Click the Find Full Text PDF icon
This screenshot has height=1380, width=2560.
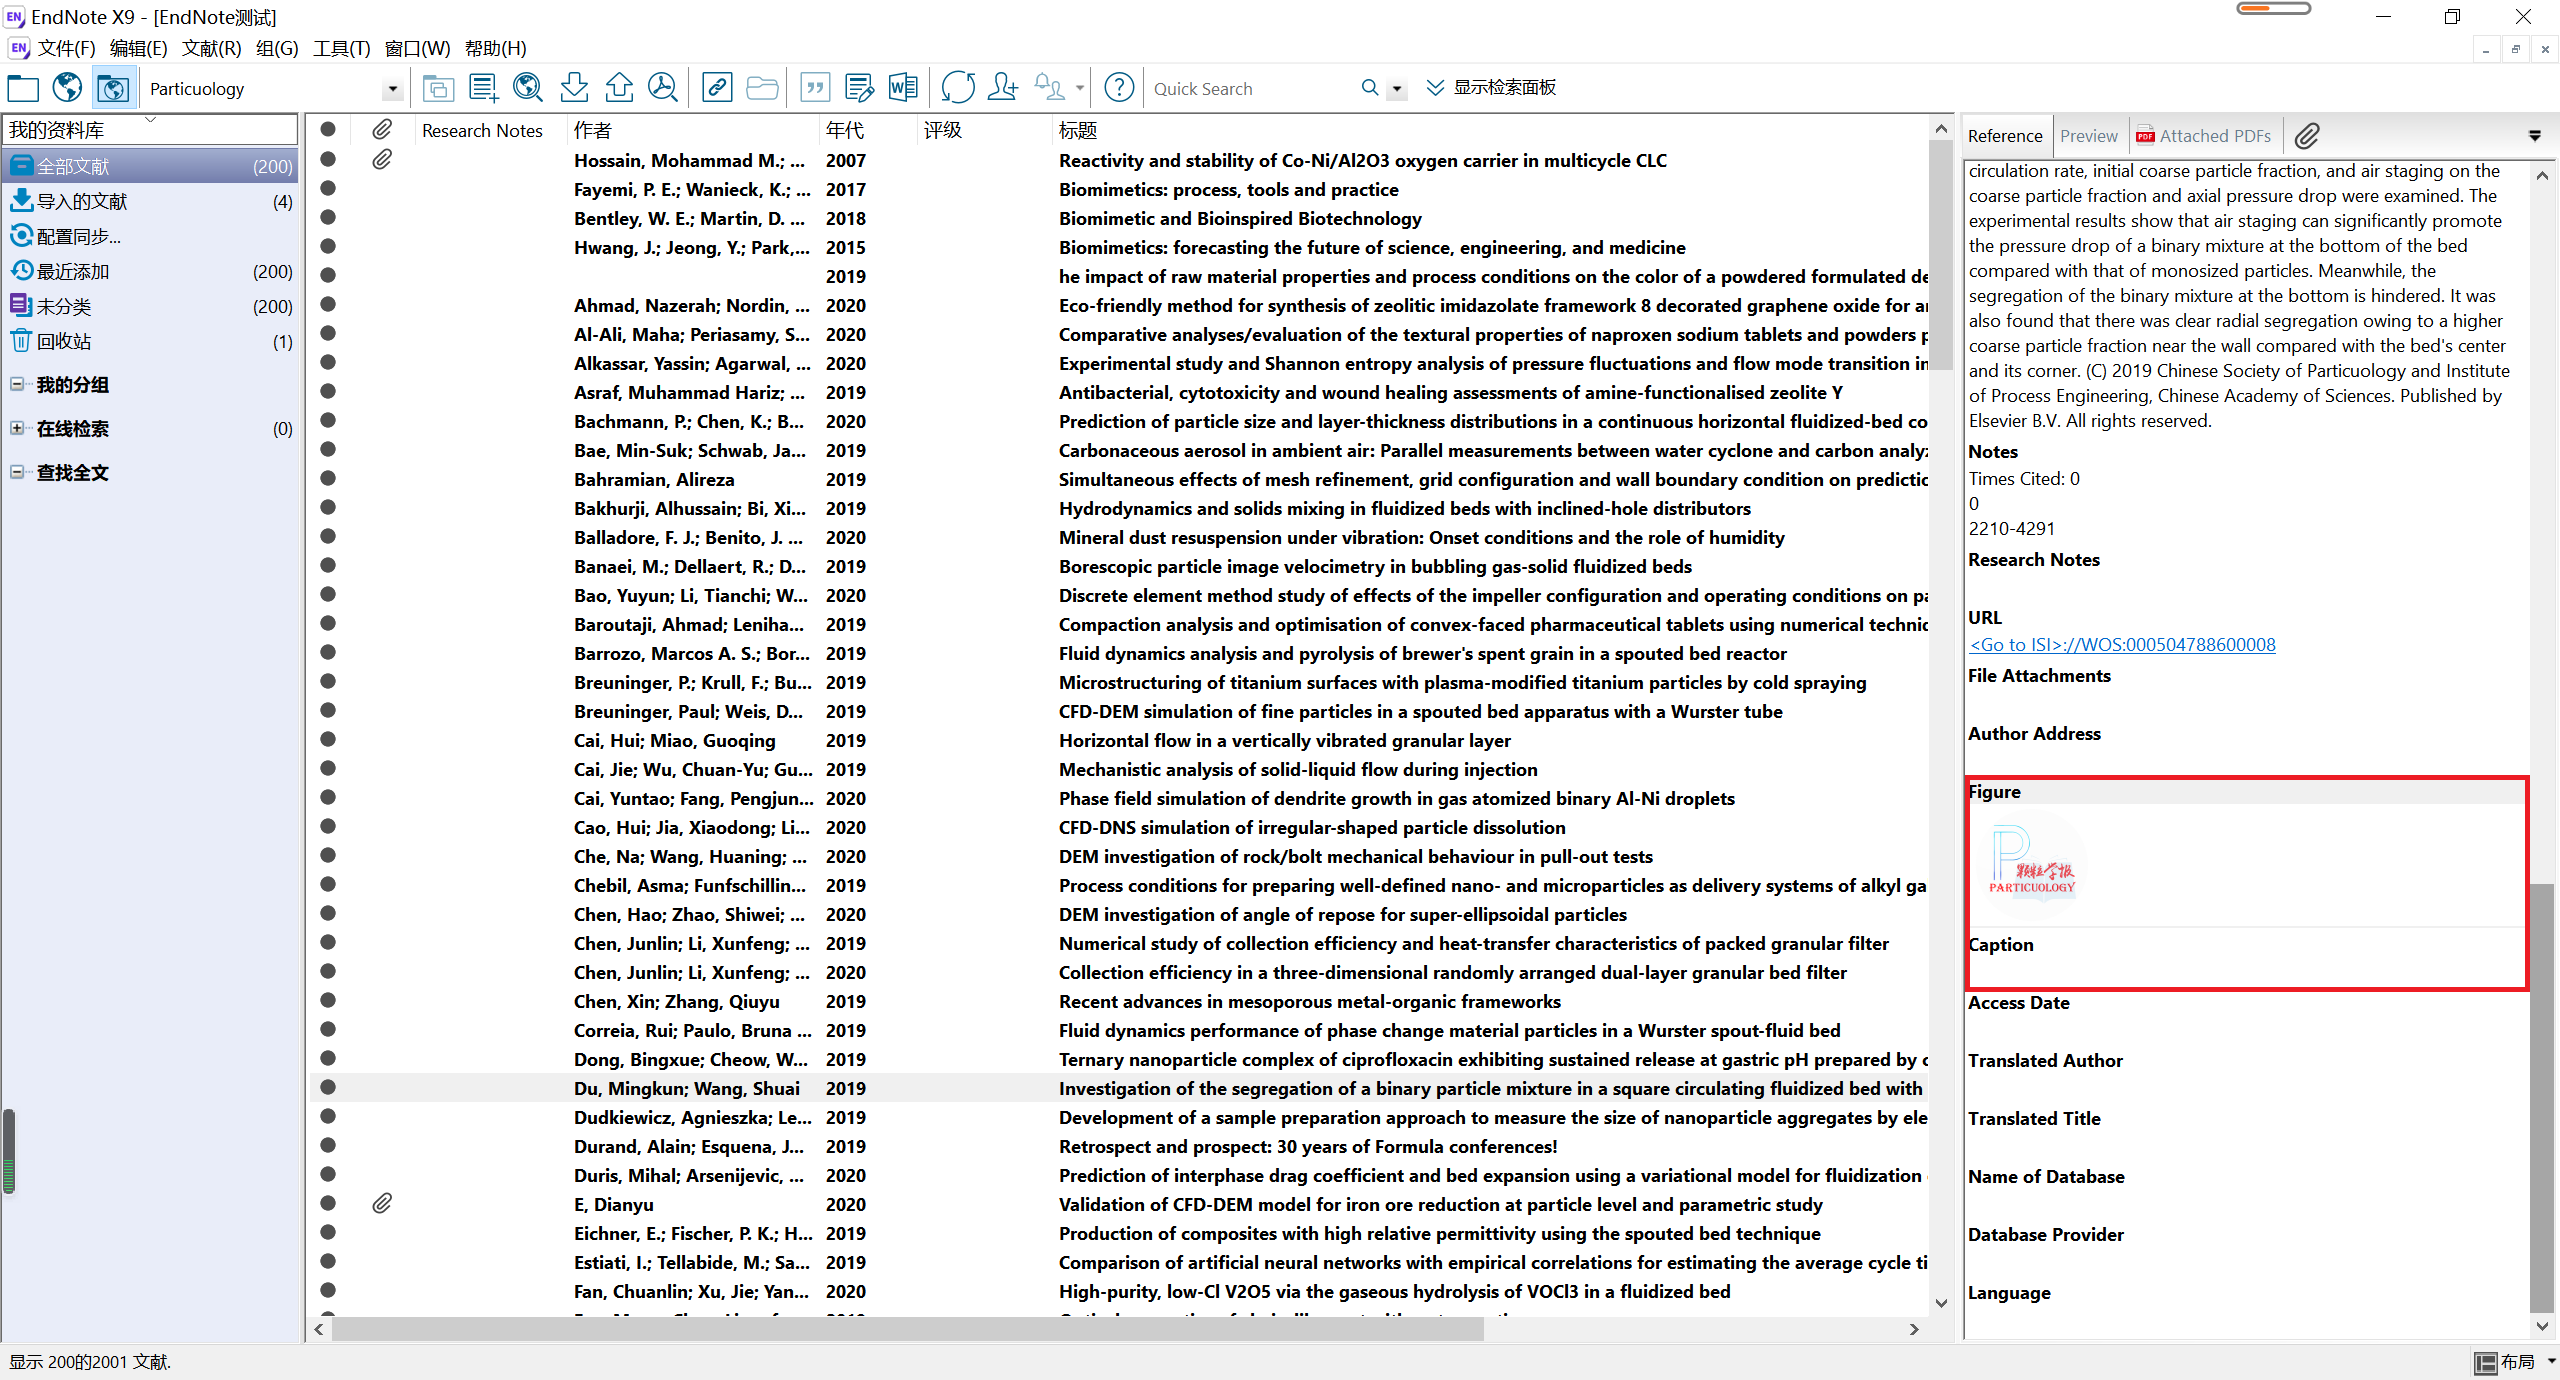[x=663, y=88]
